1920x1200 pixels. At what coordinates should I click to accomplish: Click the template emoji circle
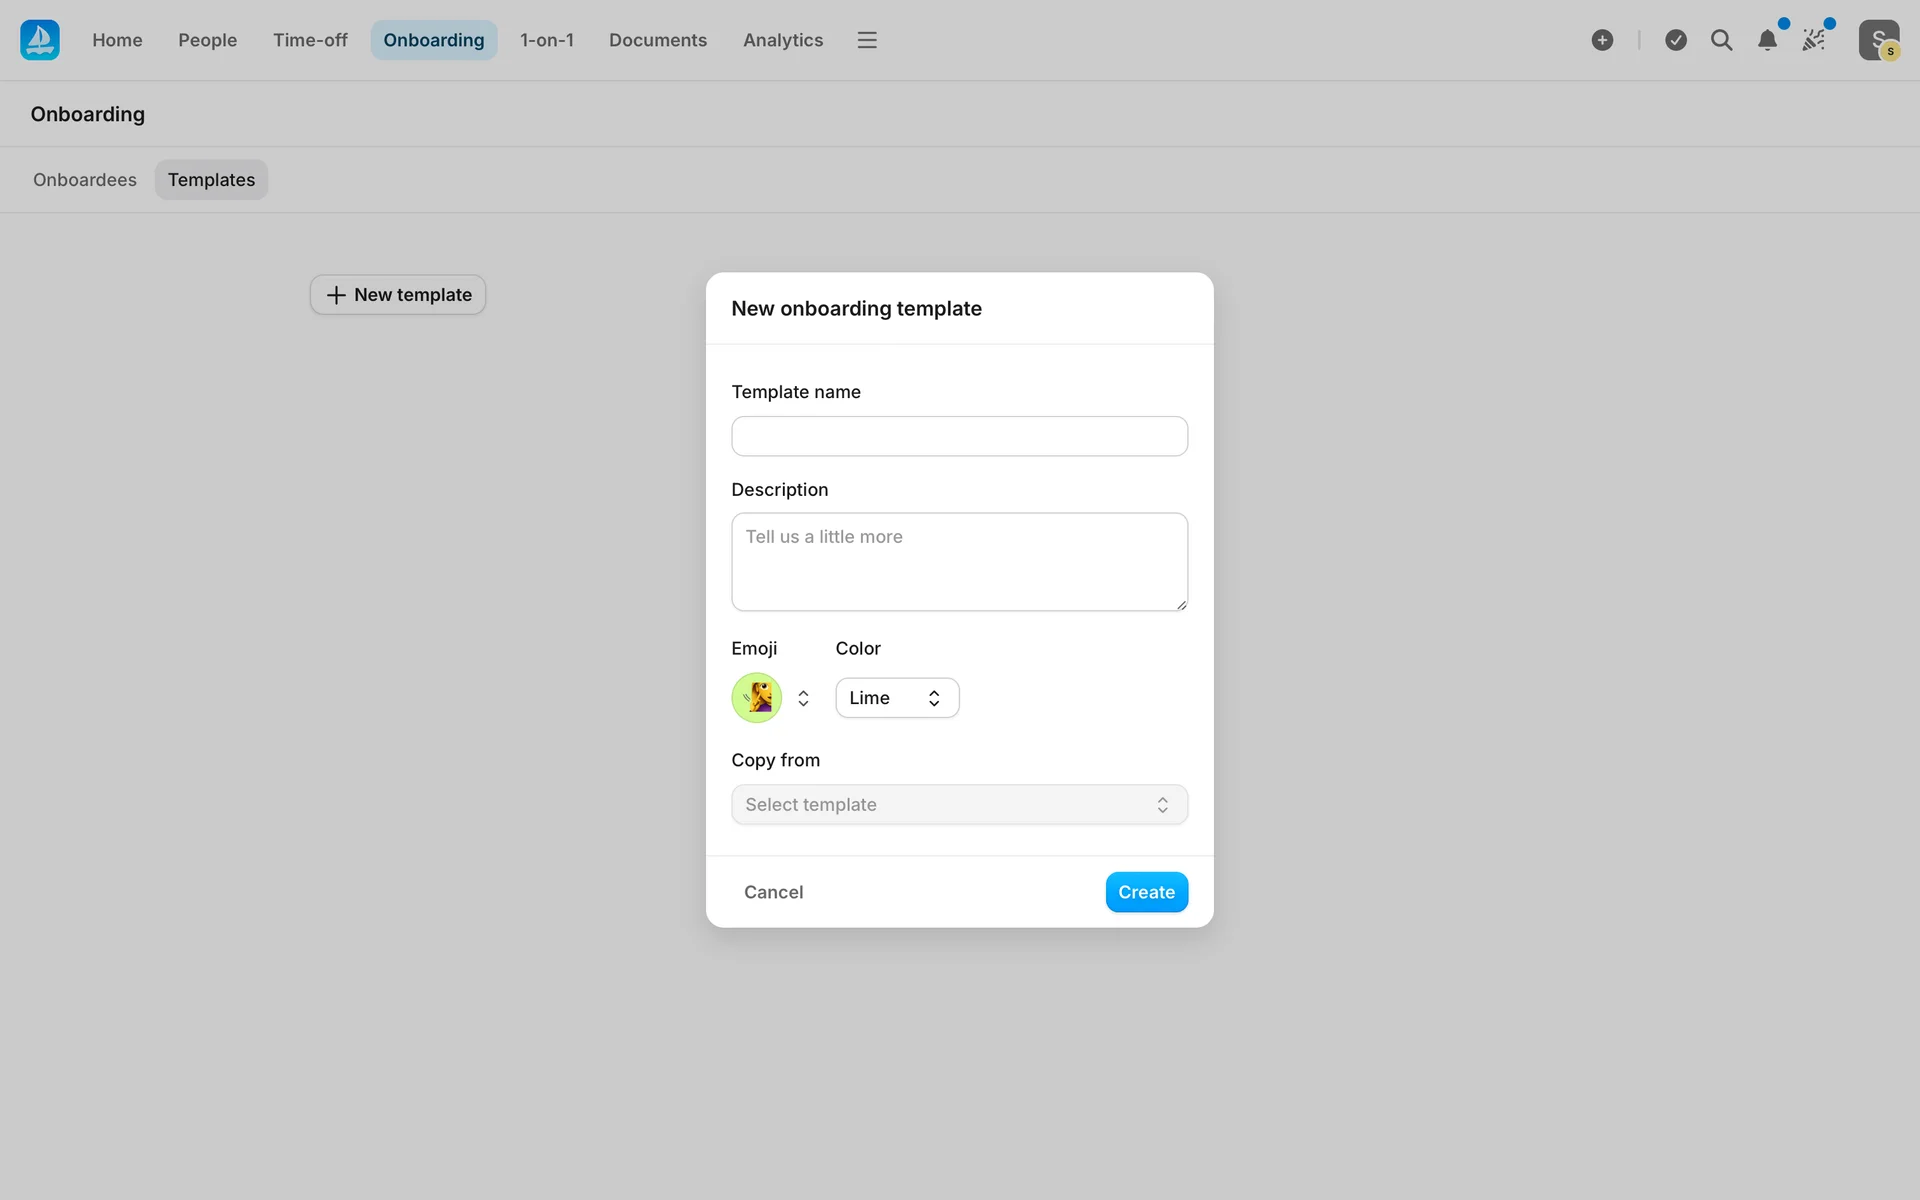click(x=757, y=698)
